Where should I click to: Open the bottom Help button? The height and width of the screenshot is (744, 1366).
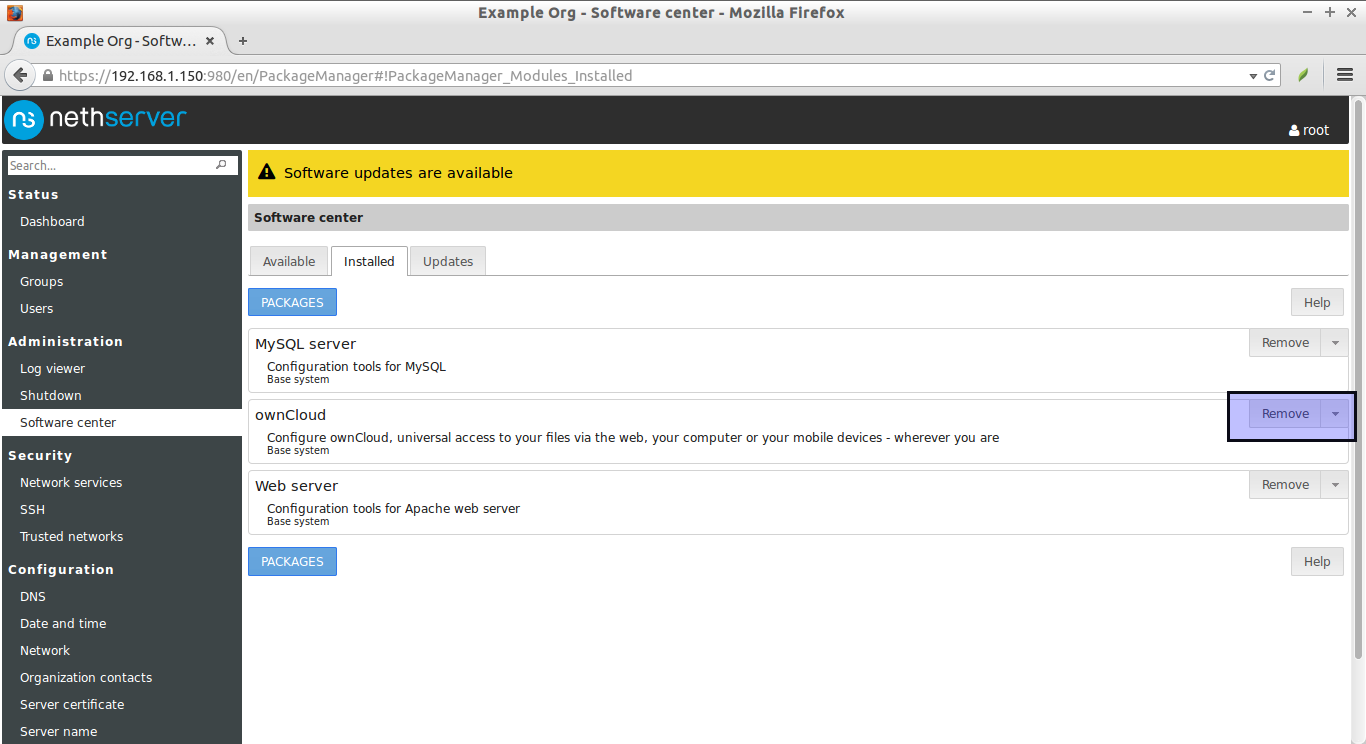1317,562
